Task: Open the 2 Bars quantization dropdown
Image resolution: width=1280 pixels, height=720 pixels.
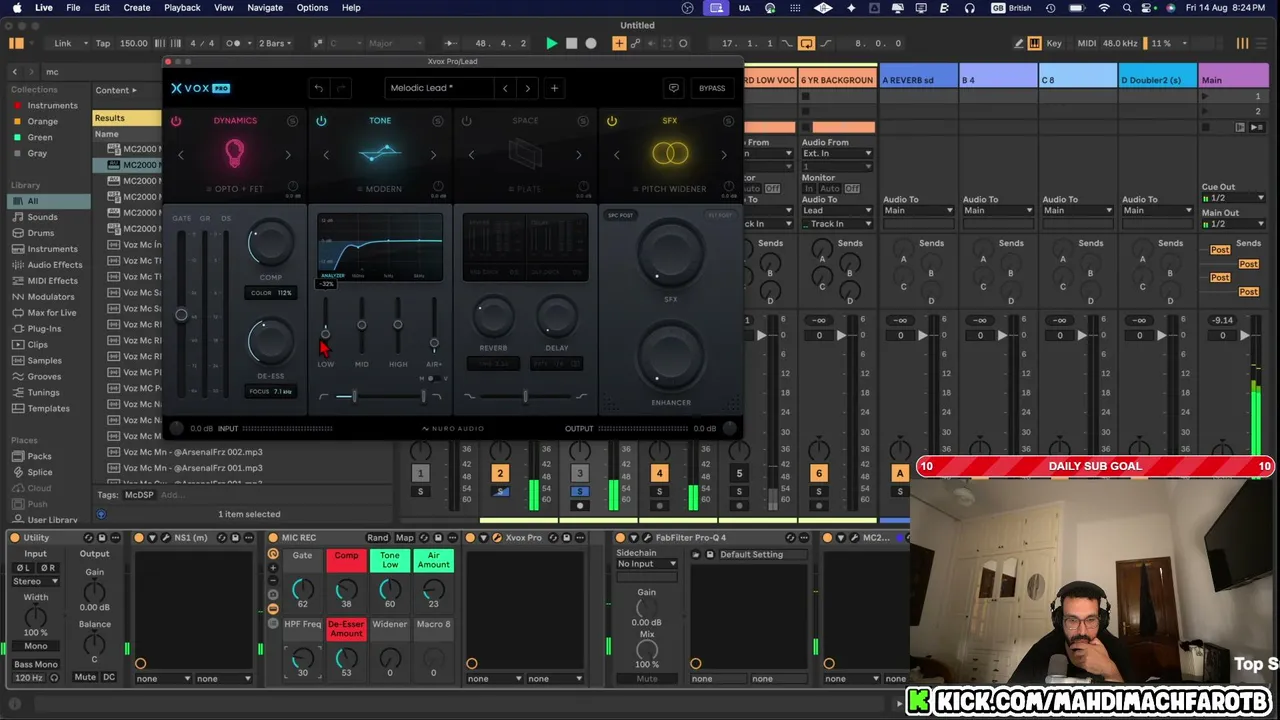Action: 273,44
